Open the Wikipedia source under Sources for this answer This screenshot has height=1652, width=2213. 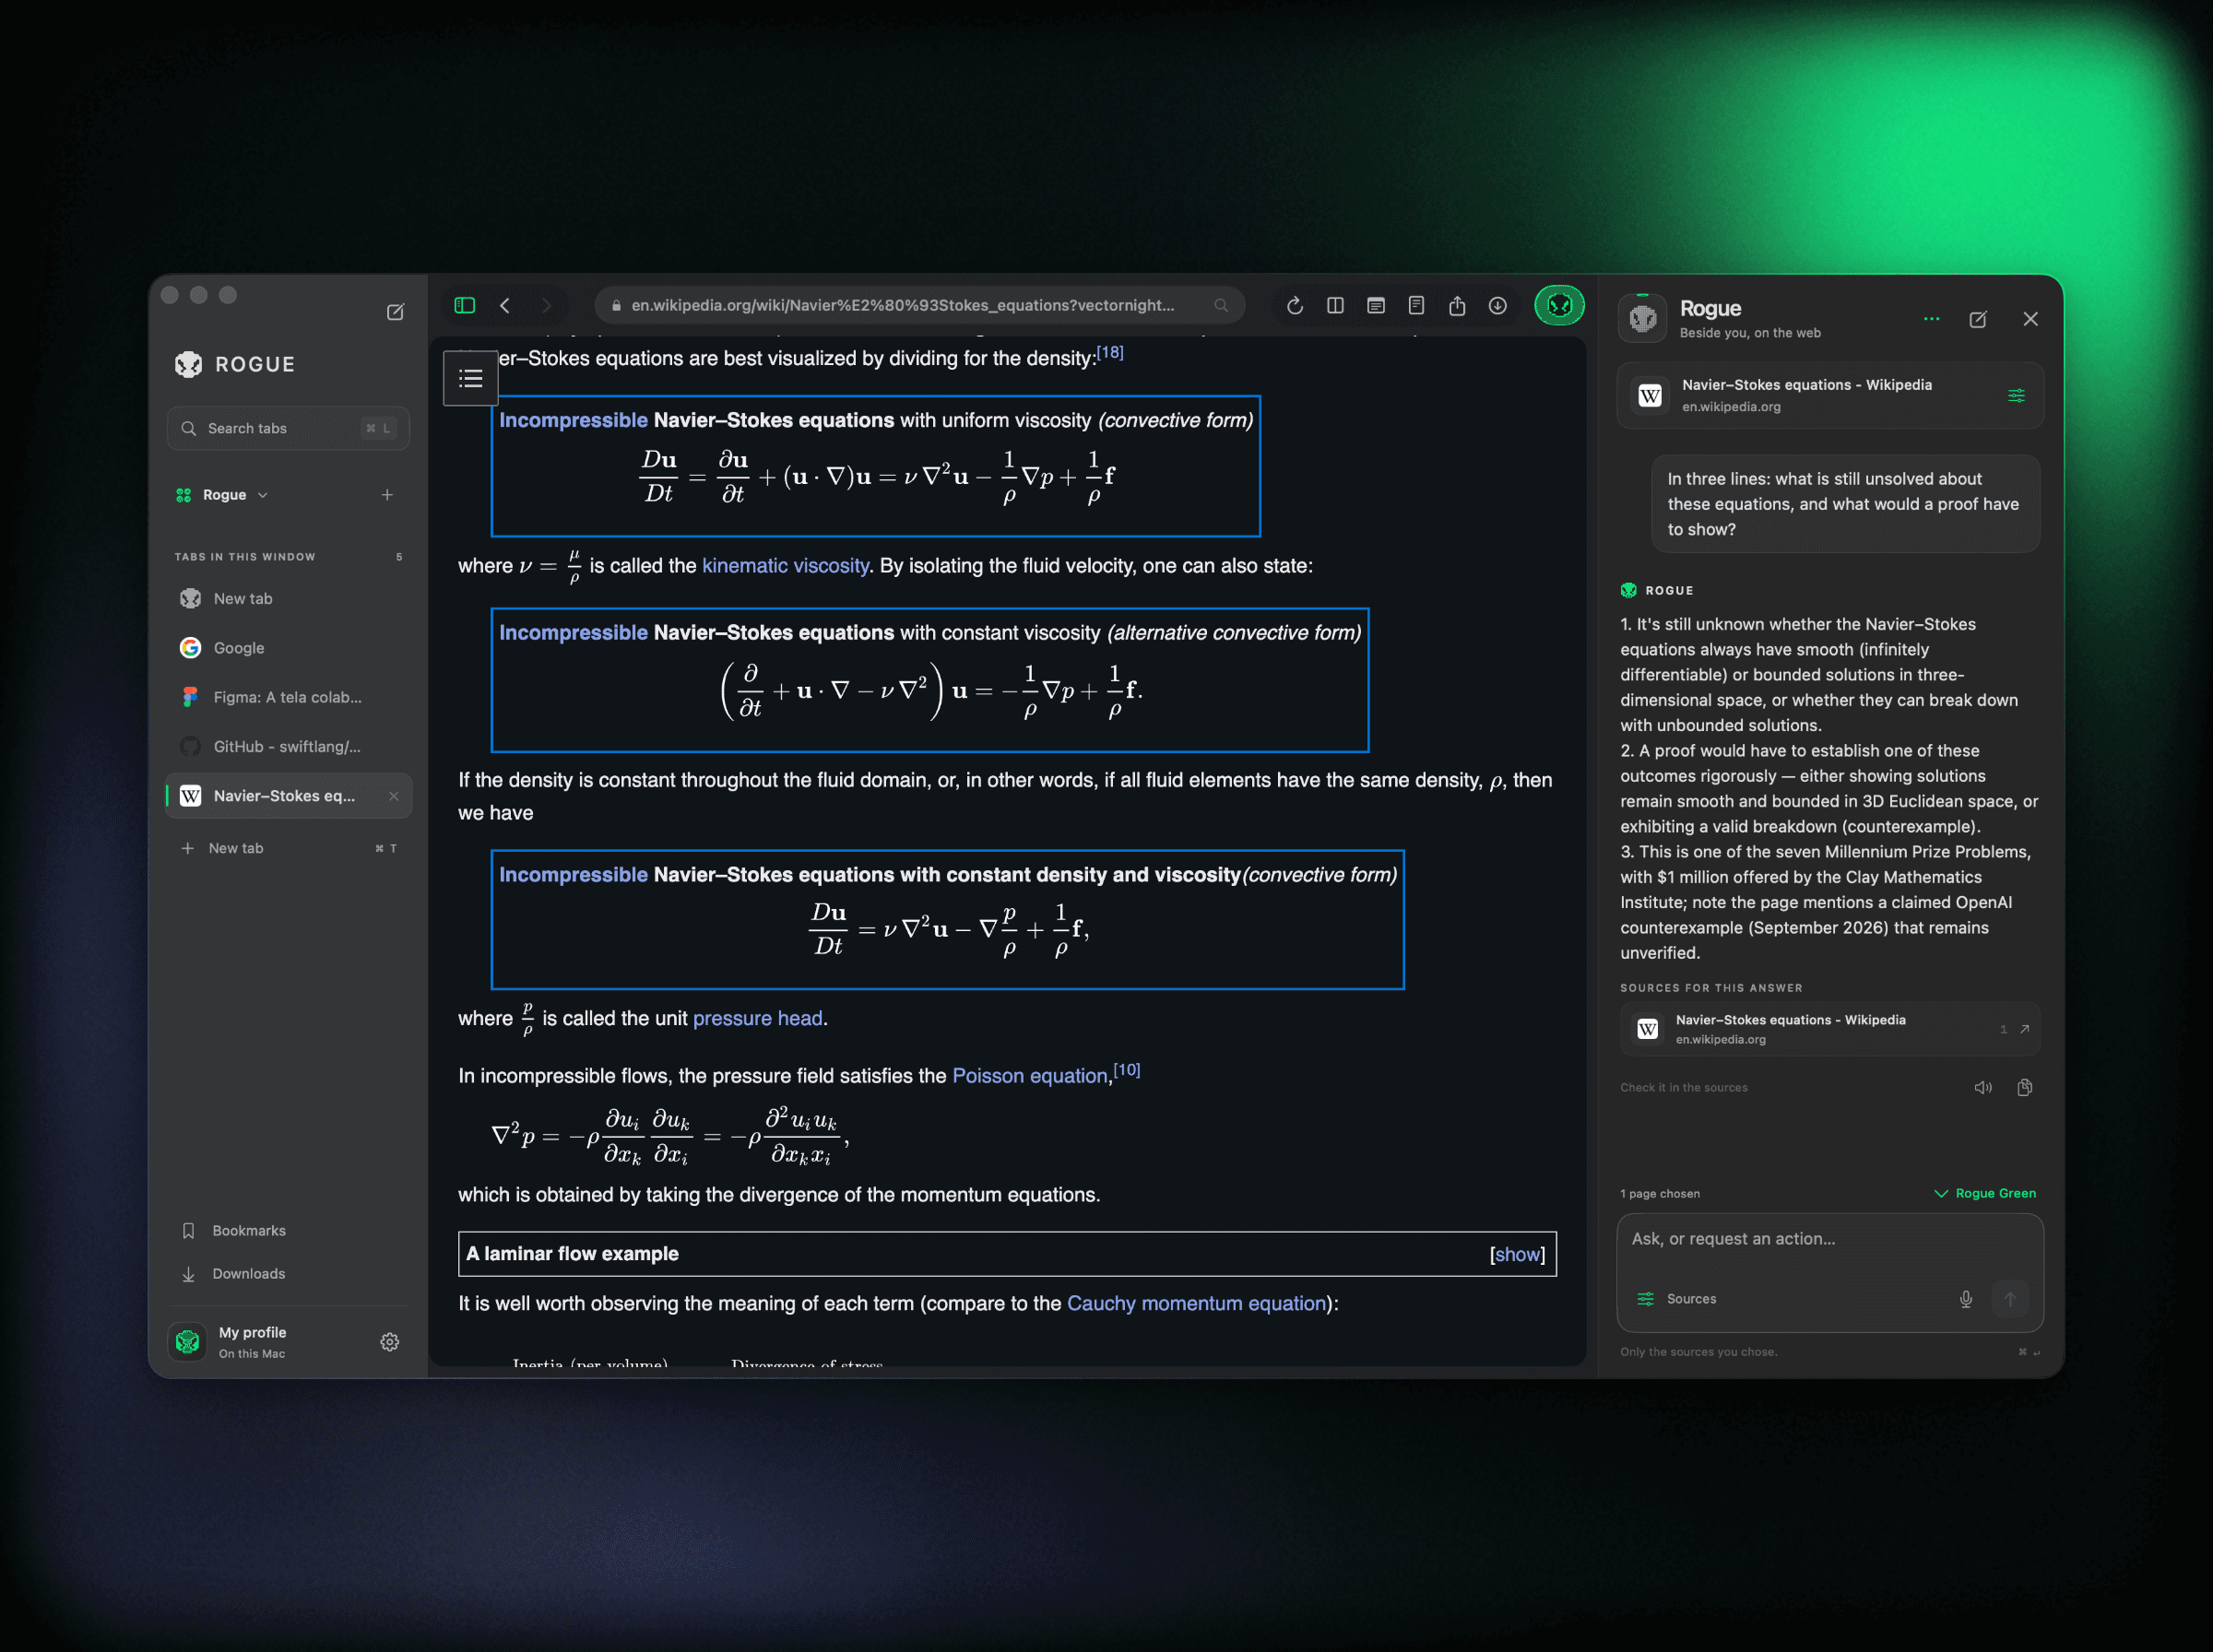1830,1029
